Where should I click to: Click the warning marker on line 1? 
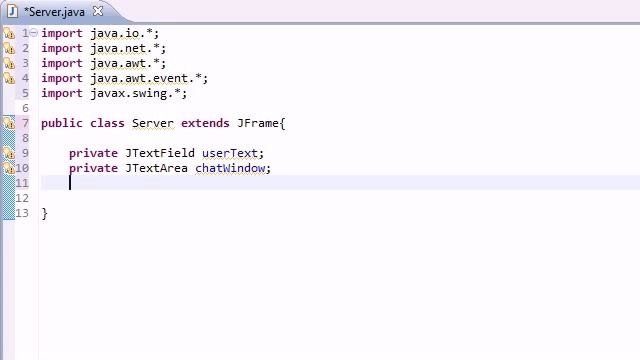(9, 33)
